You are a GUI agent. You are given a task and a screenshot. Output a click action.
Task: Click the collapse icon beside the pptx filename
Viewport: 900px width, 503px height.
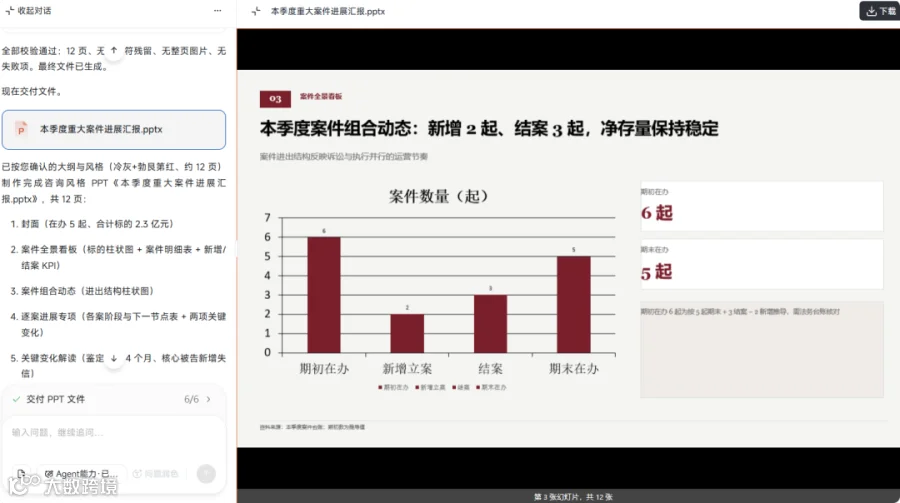(x=256, y=11)
